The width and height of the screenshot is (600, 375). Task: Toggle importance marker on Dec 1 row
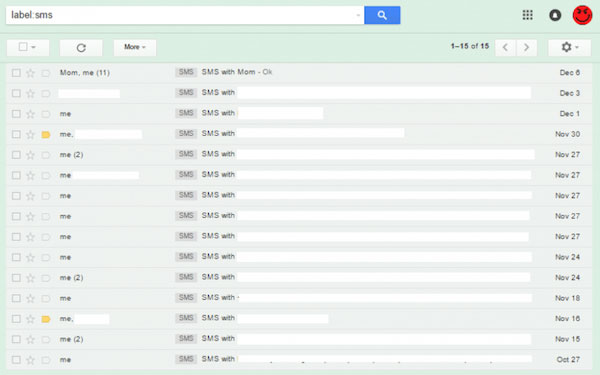coord(46,114)
